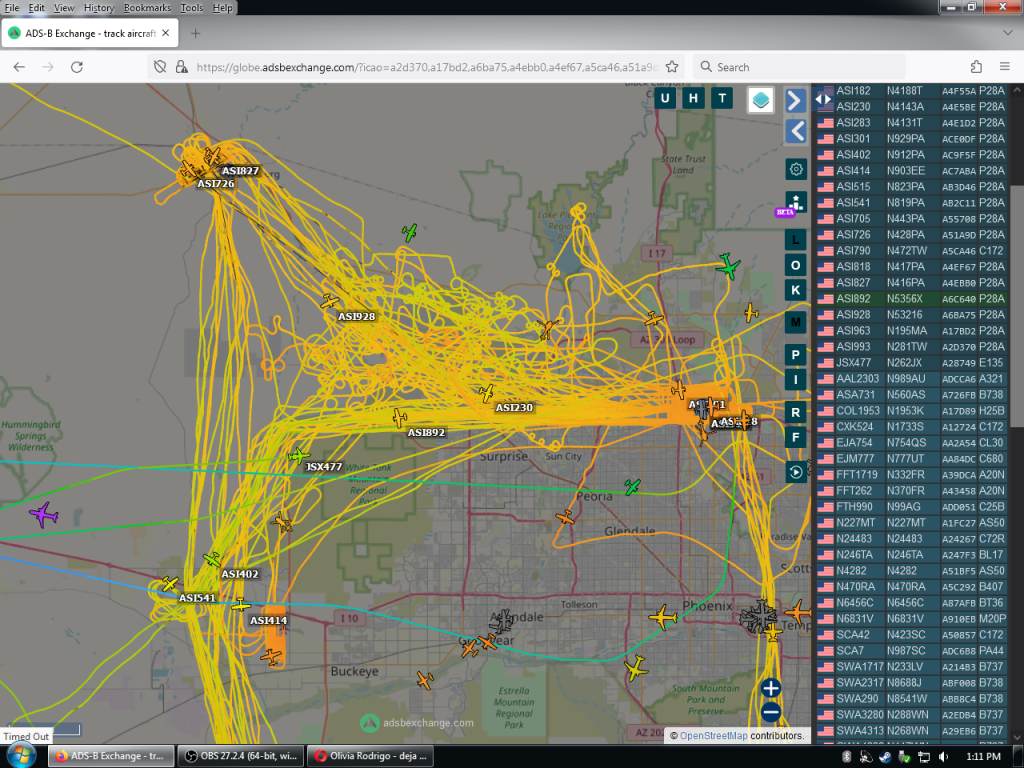Viewport: 1024px width, 768px height.
Task: Select the ASI928 aircraft icon on map
Action: [330, 301]
